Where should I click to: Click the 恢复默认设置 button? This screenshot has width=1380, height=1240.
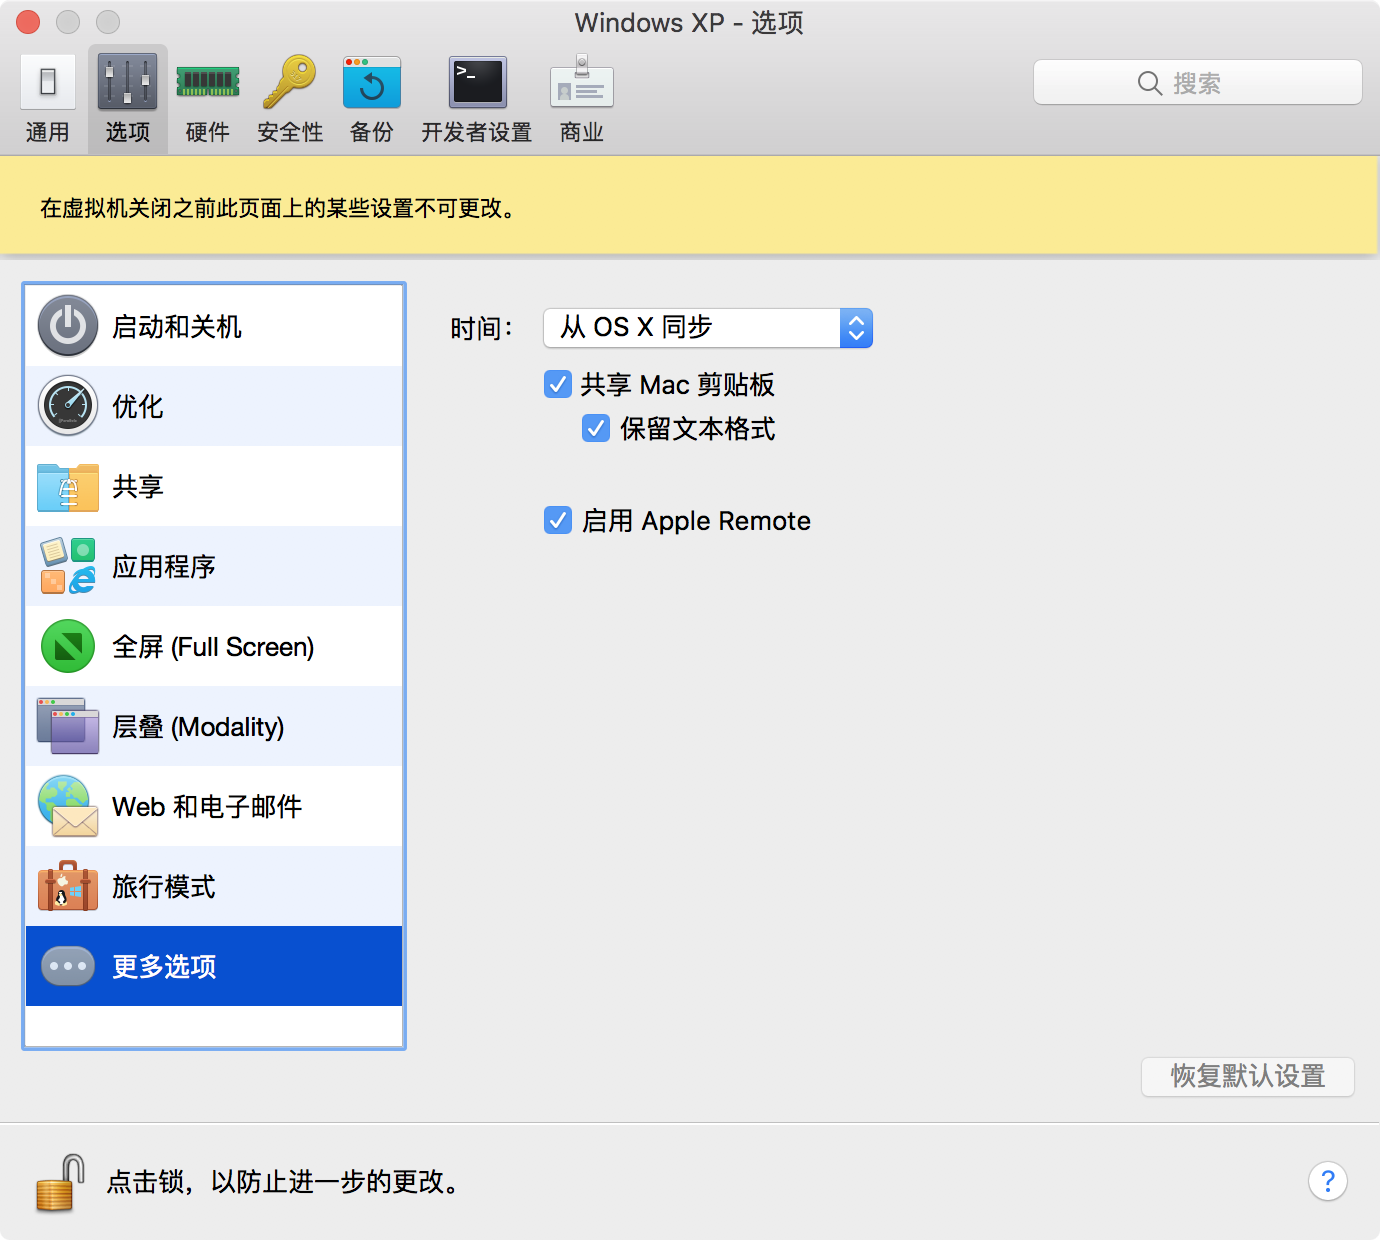(1248, 1077)
